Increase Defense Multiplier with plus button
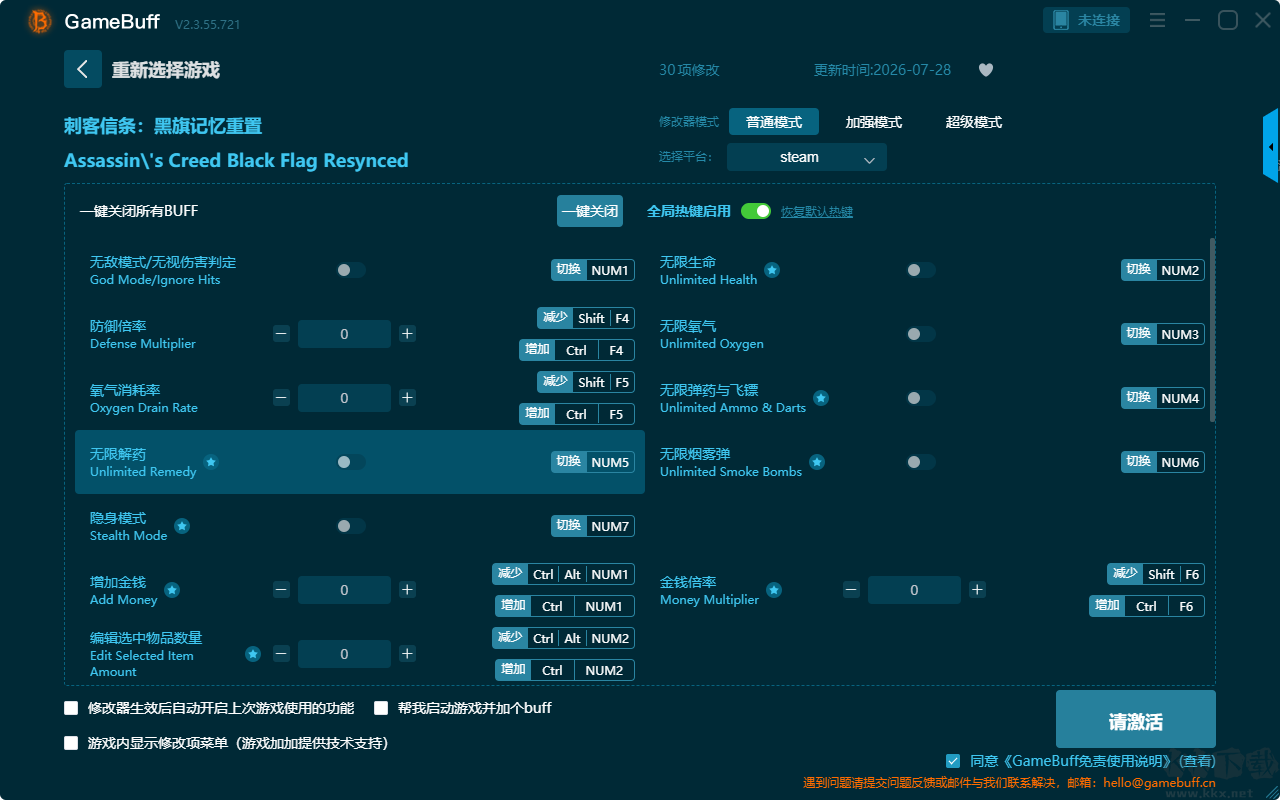The height and width of the screenshot is (800, 1280). 407,334
